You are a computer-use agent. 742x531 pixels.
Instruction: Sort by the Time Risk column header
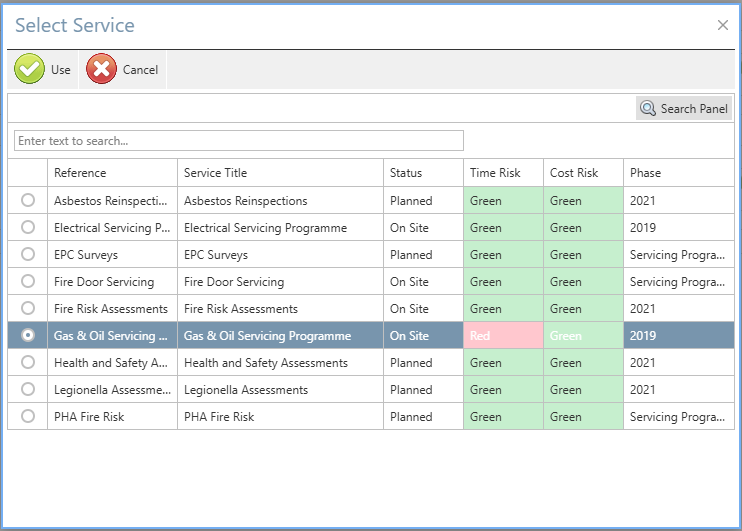click(495, 173)
